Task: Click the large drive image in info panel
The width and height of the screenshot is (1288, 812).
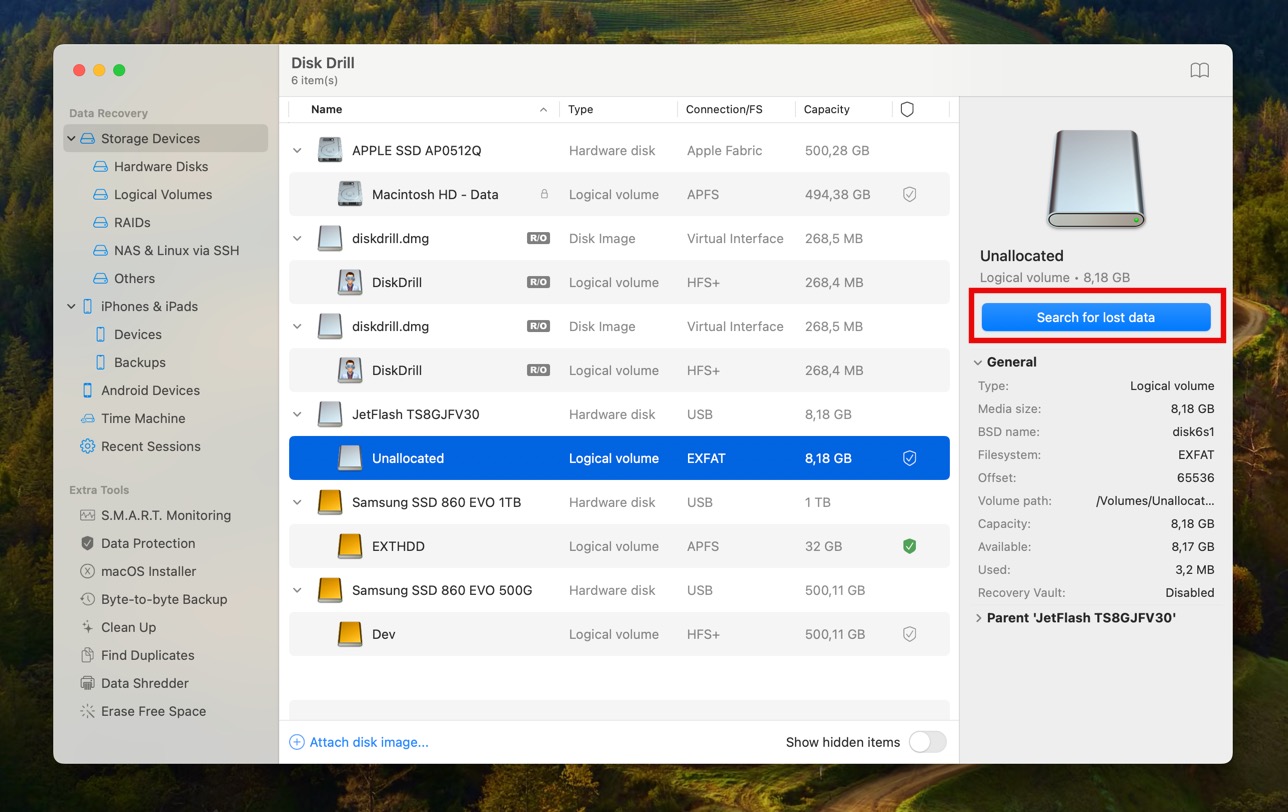Action: tap(1095, 179)
